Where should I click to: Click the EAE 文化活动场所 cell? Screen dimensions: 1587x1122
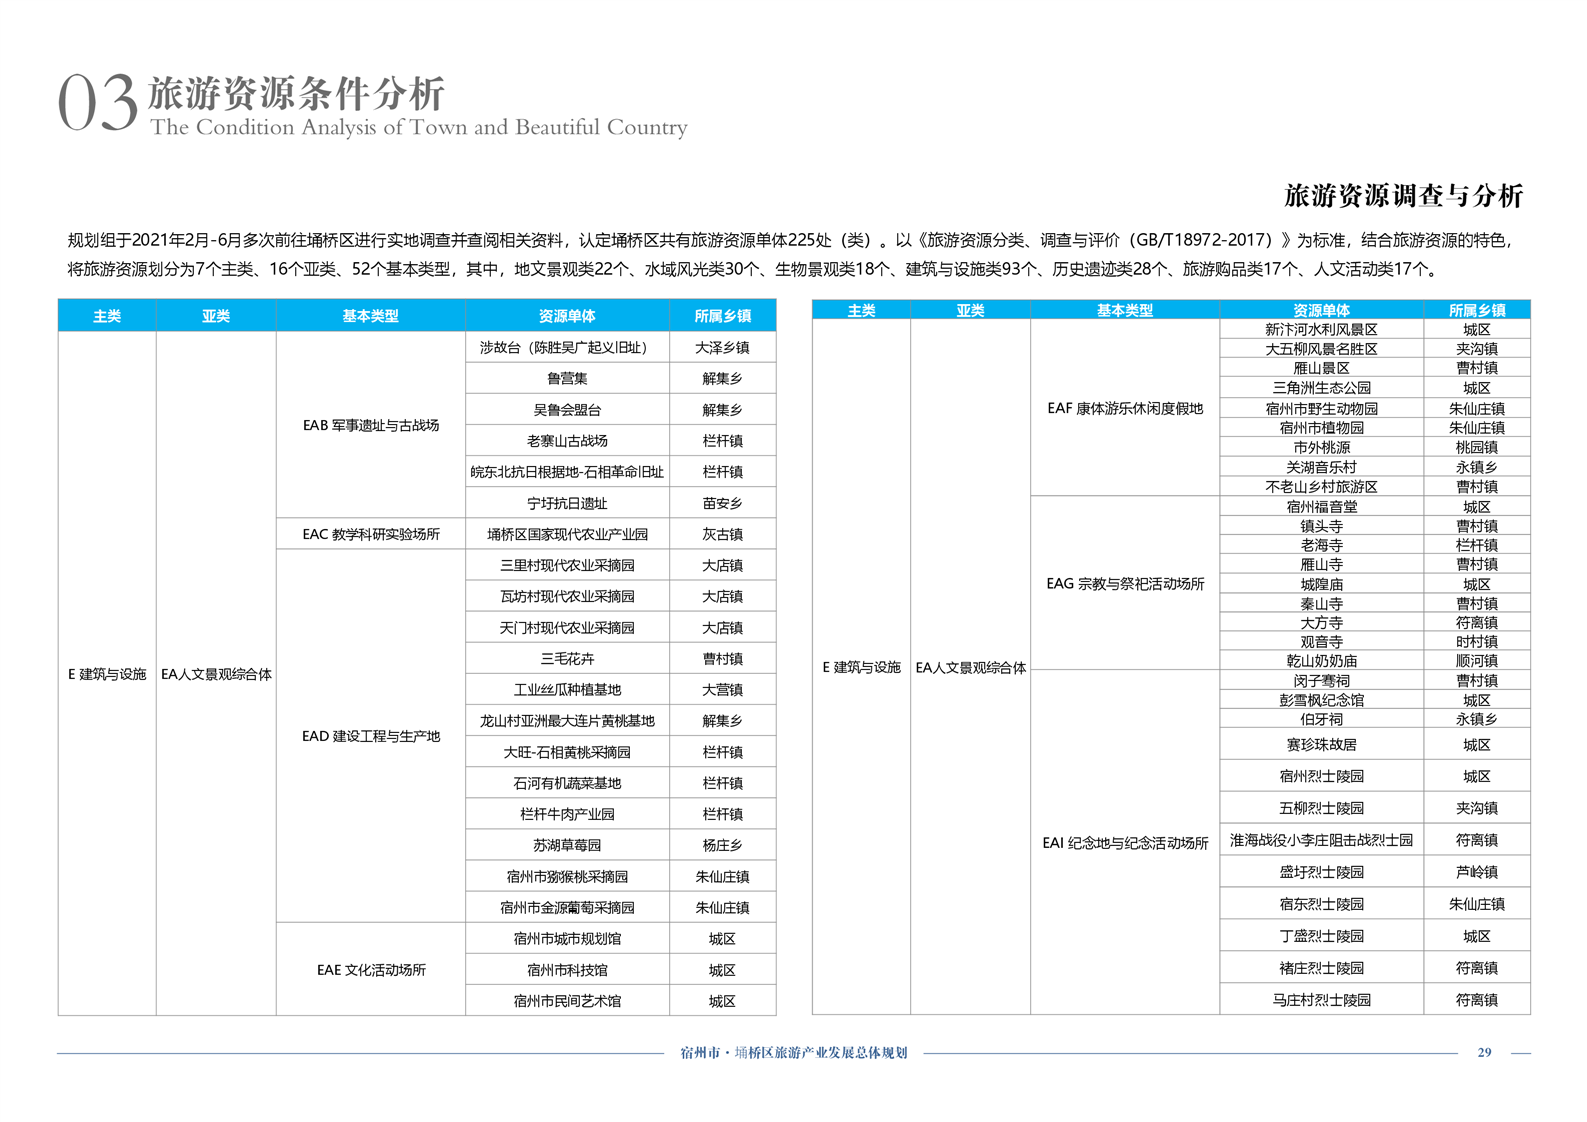click(370, 970)
